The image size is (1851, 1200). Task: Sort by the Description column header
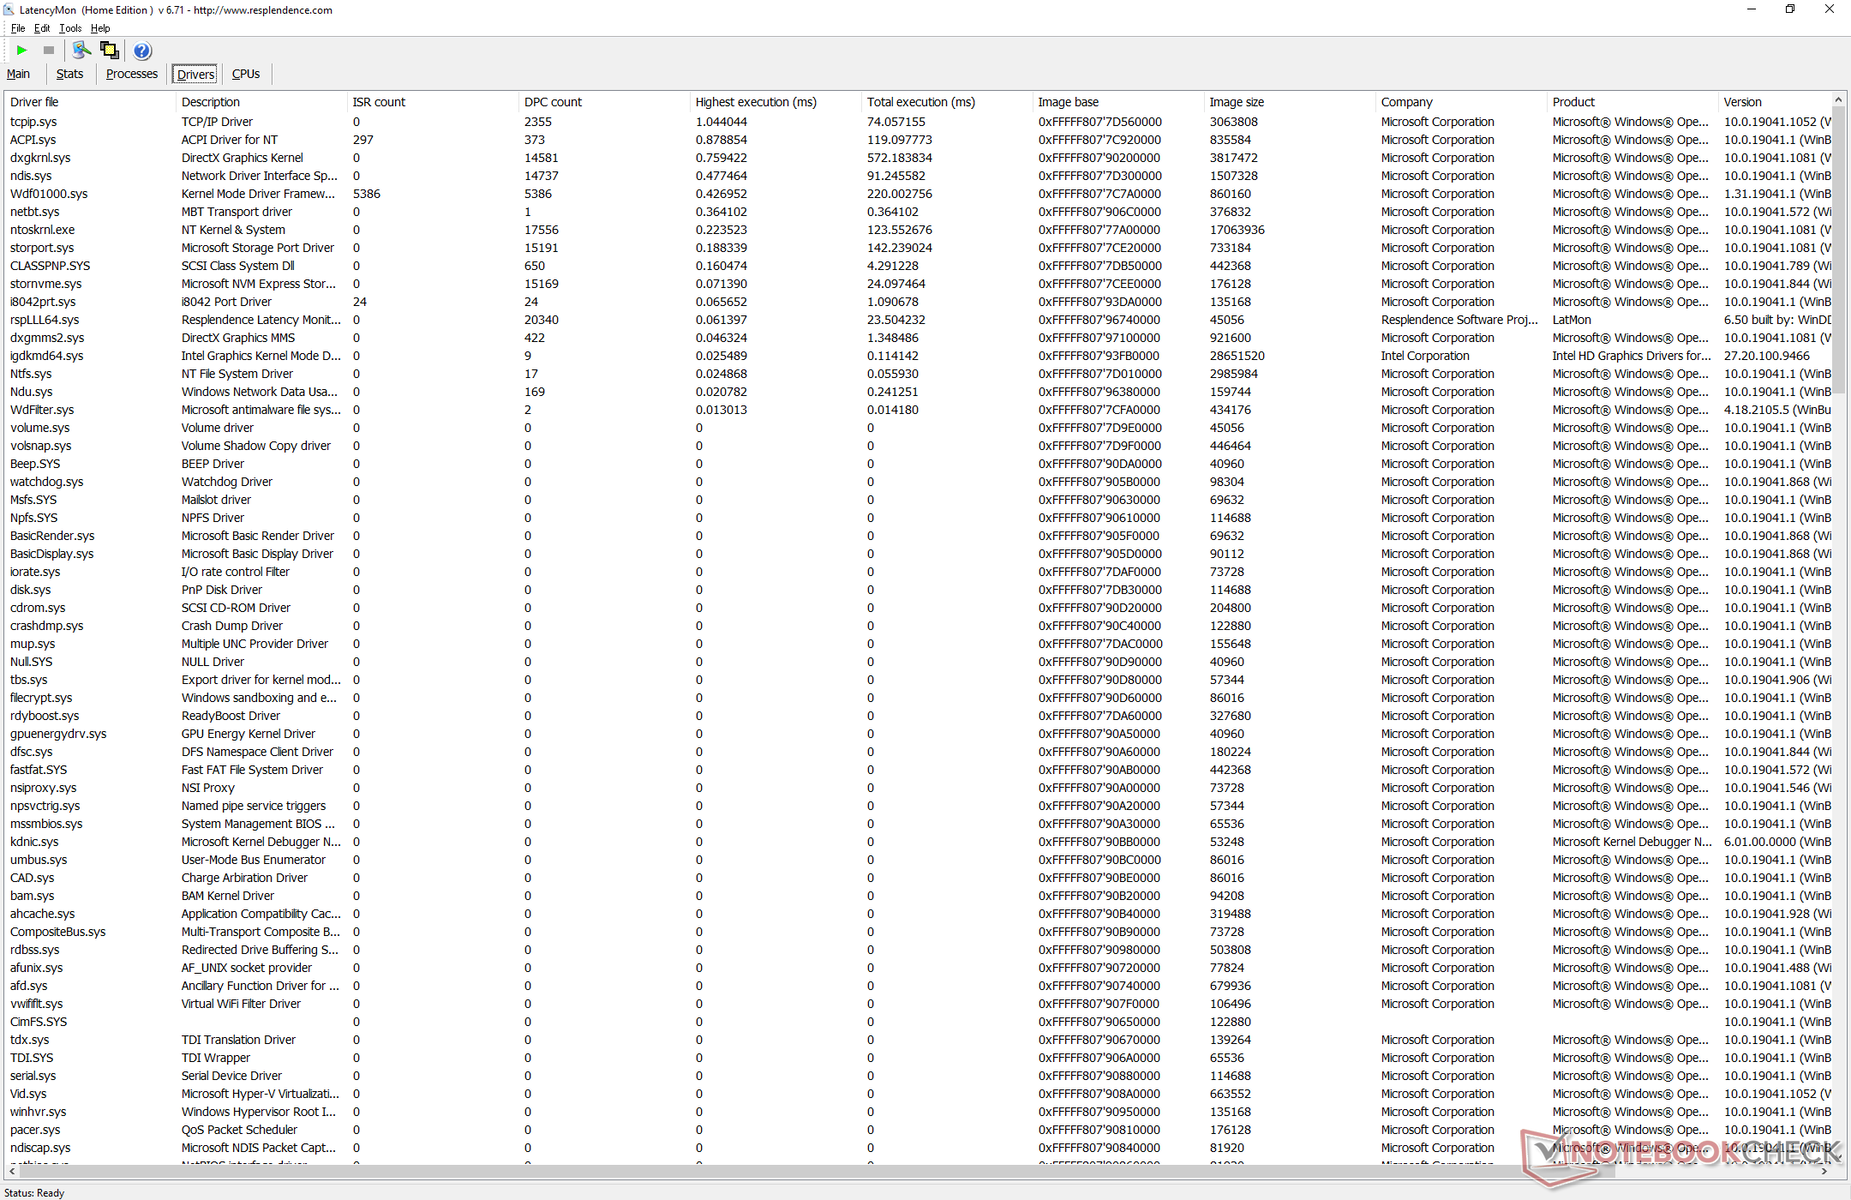tap(262, 102)
